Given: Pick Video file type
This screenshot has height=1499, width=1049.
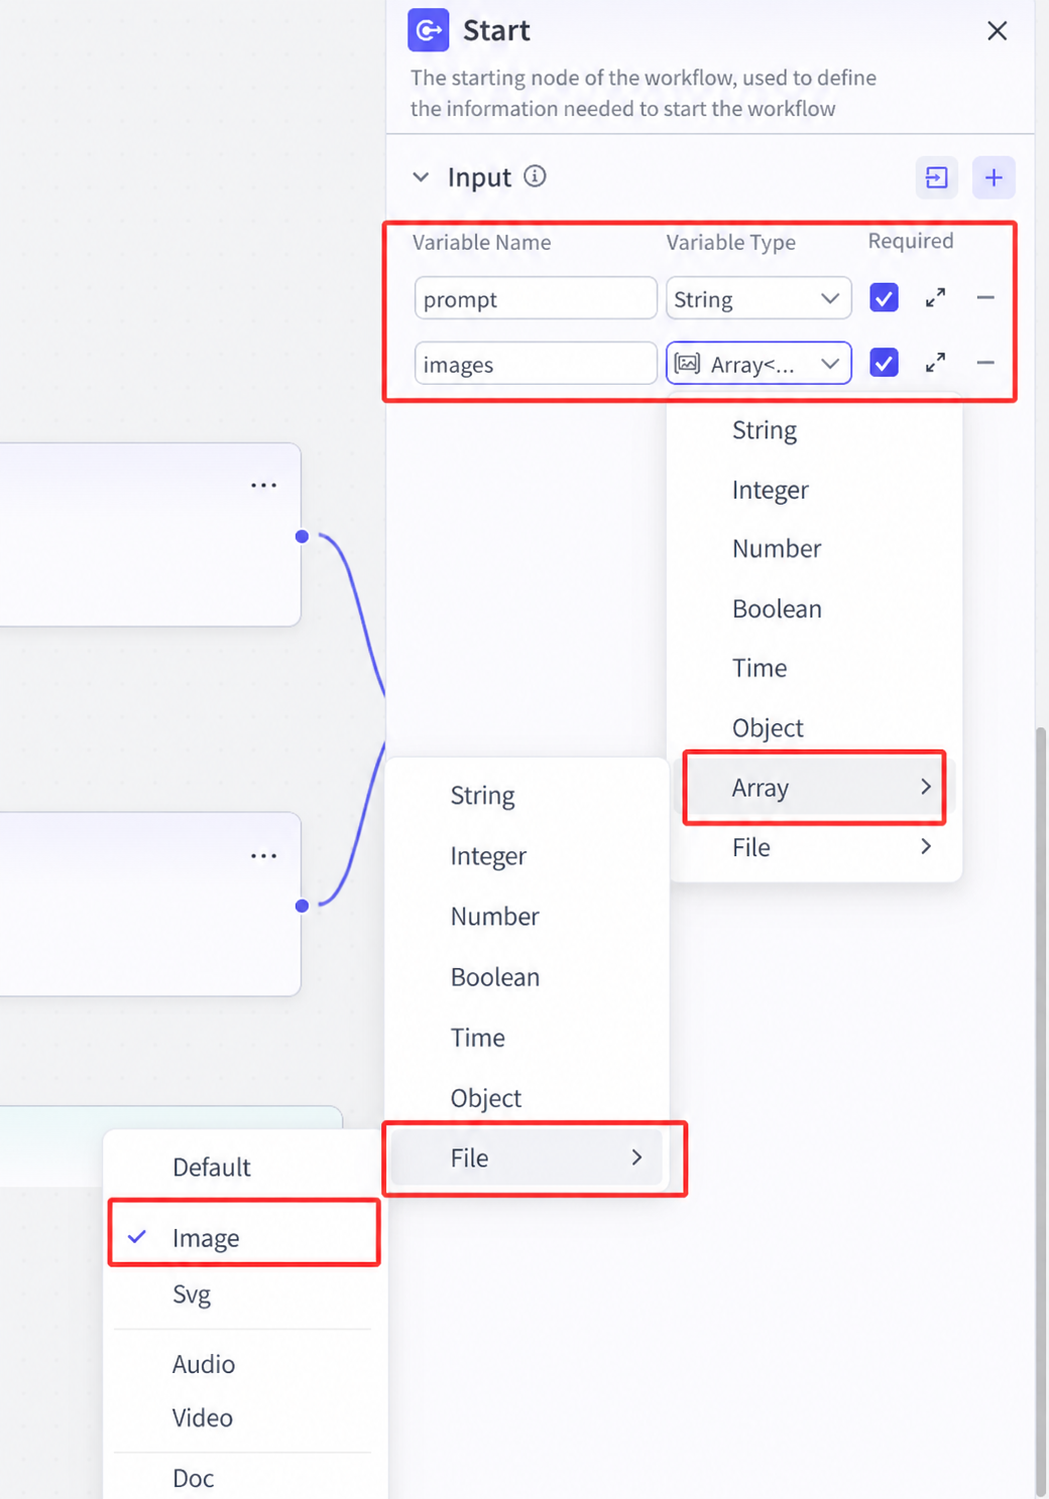Looking at the screenshot, I should (x=202, y=1418).
